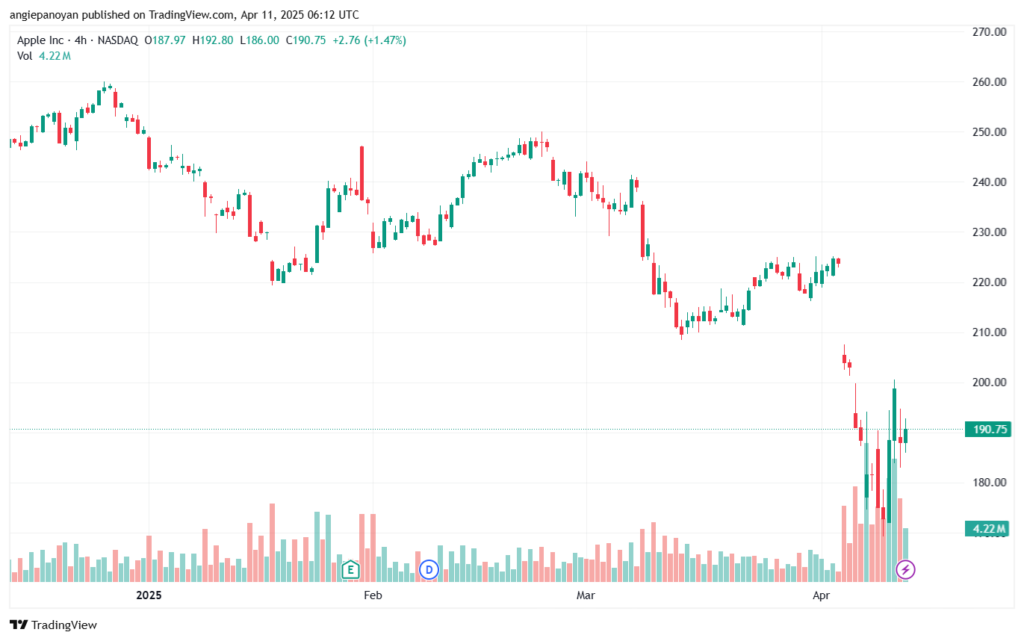Click the 2025 date axis label
This screenshot has height=641, width=1024.
149,595
